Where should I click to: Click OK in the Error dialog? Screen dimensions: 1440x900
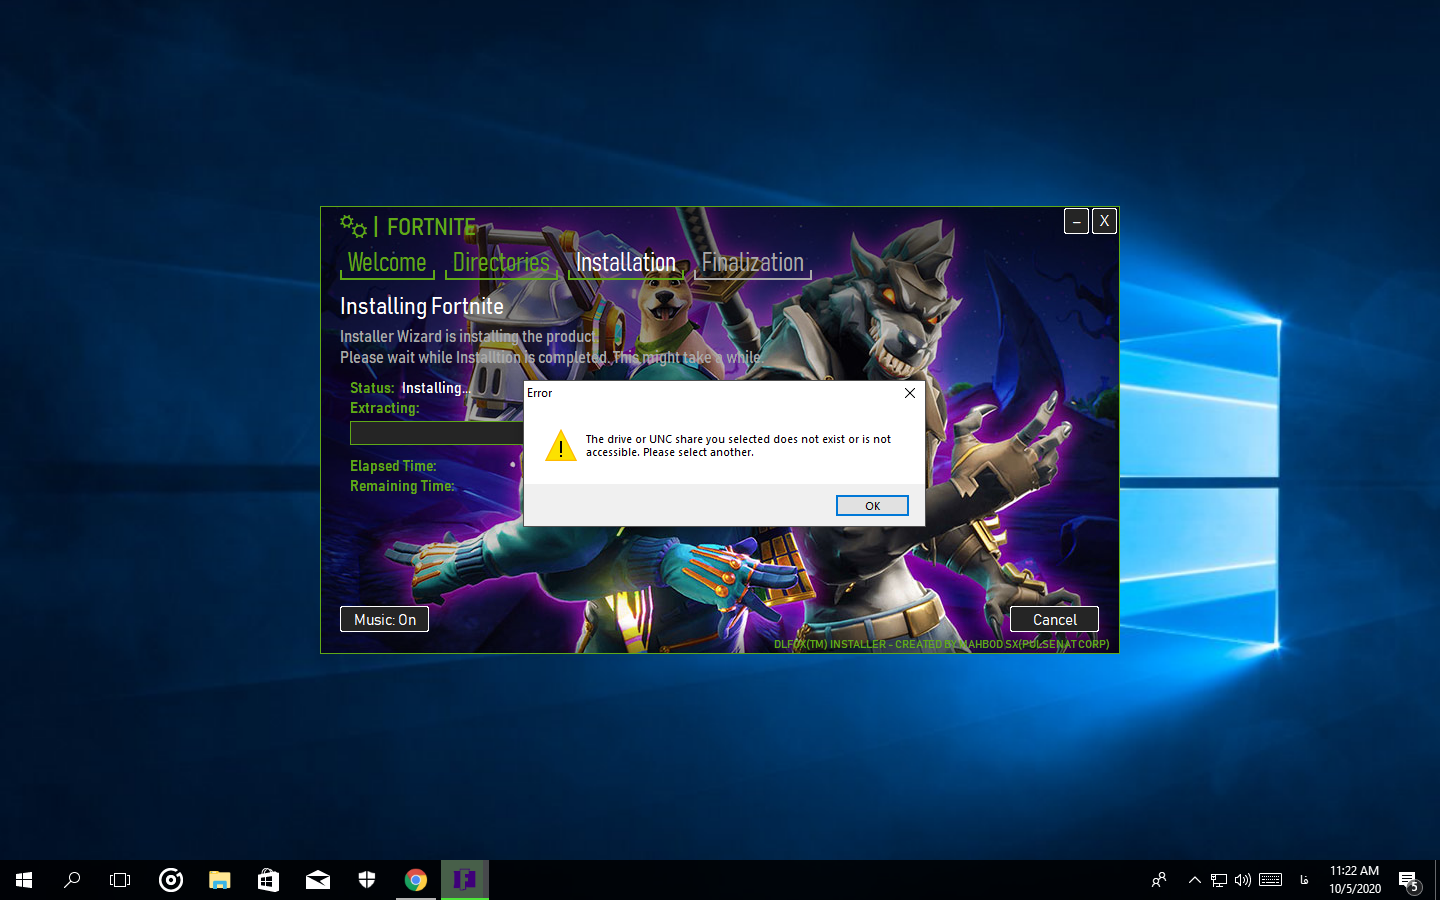tap(872, 506)
